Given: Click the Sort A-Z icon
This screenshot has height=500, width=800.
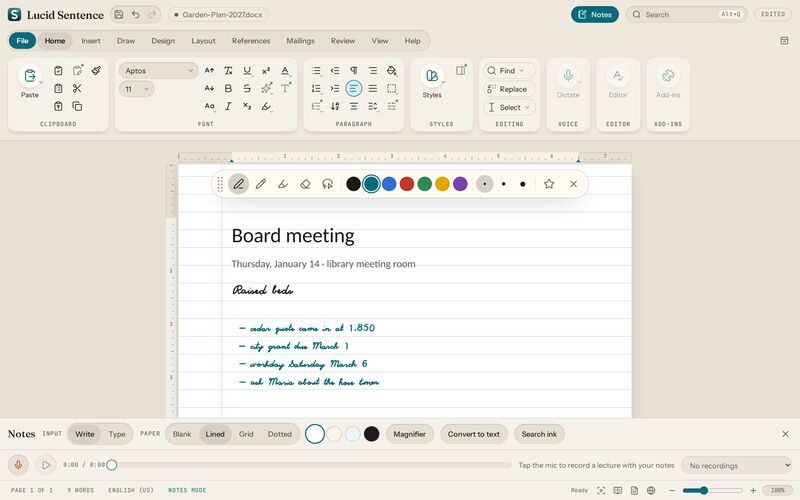Looking at the screenshot, I should coord(335,106).
